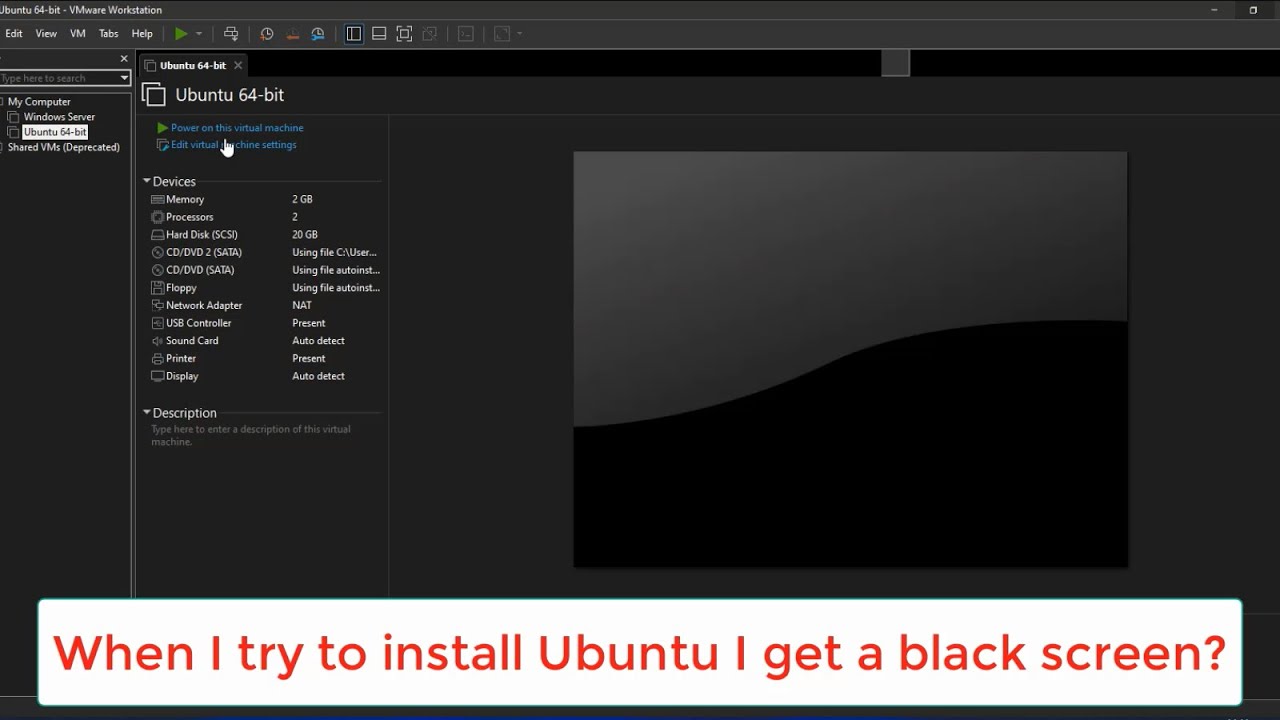Click the Network Adapter label
The image size is (1280, 720).
coord(204,305)
